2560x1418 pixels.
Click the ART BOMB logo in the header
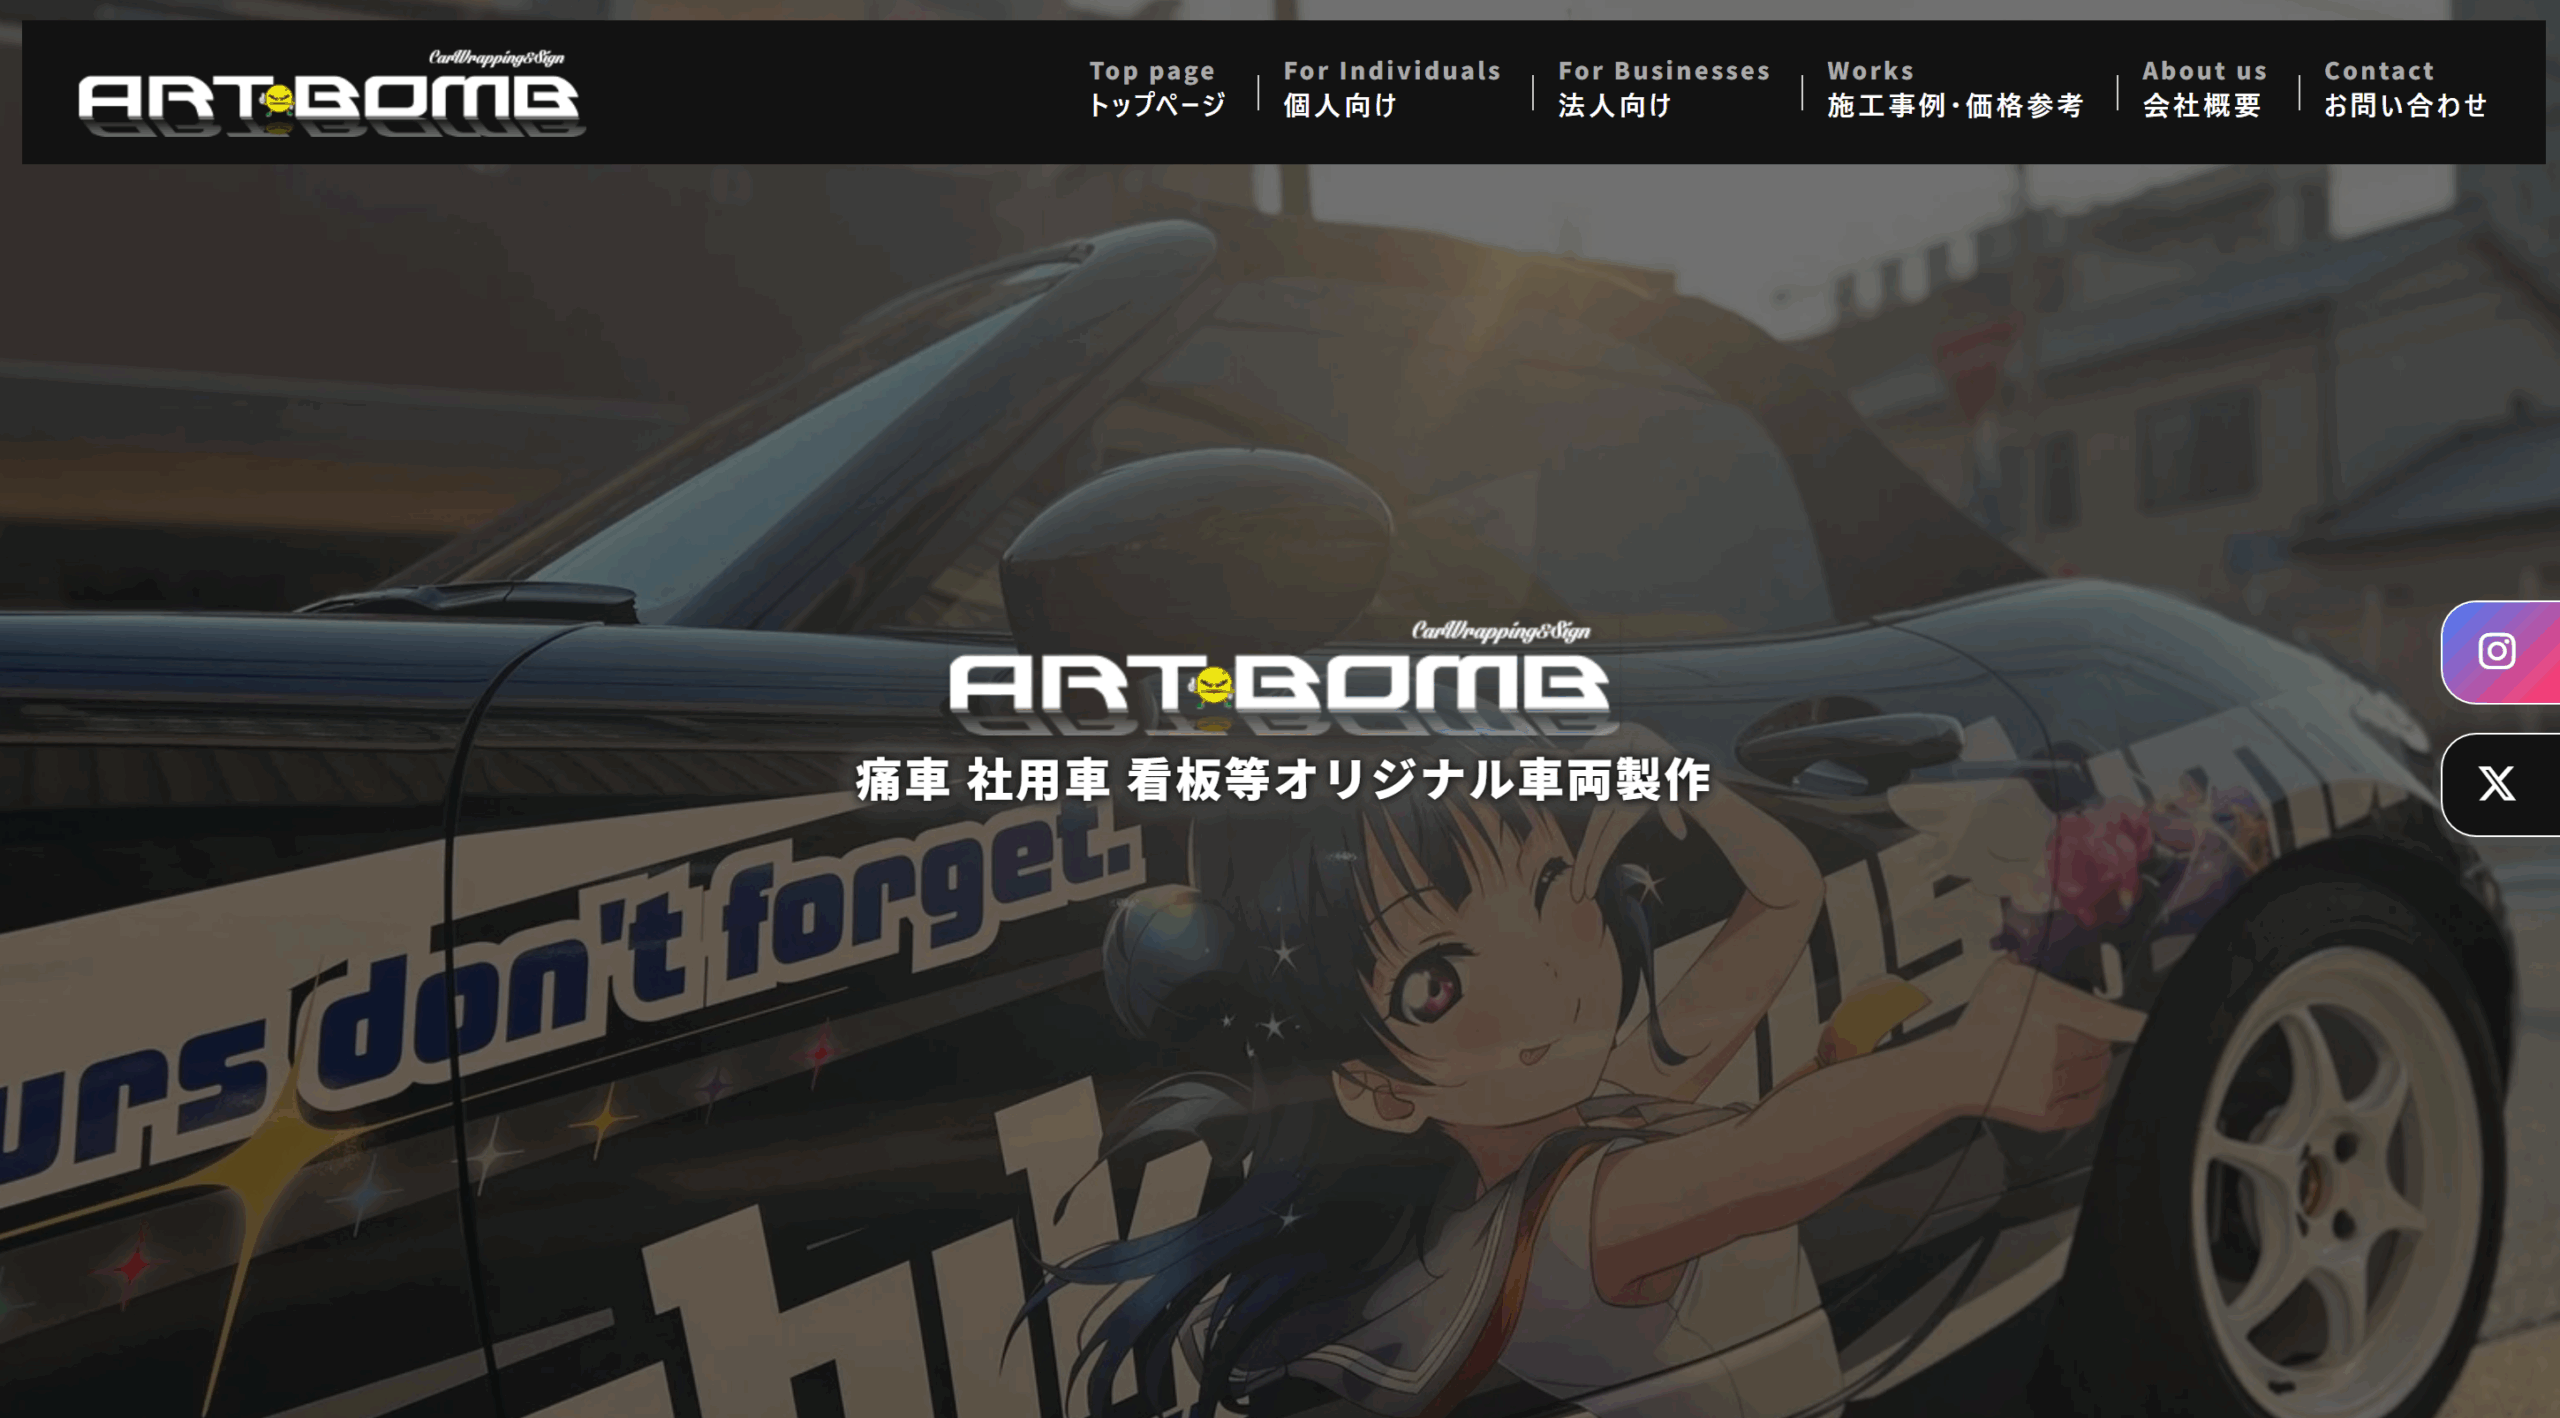point(331,92)
